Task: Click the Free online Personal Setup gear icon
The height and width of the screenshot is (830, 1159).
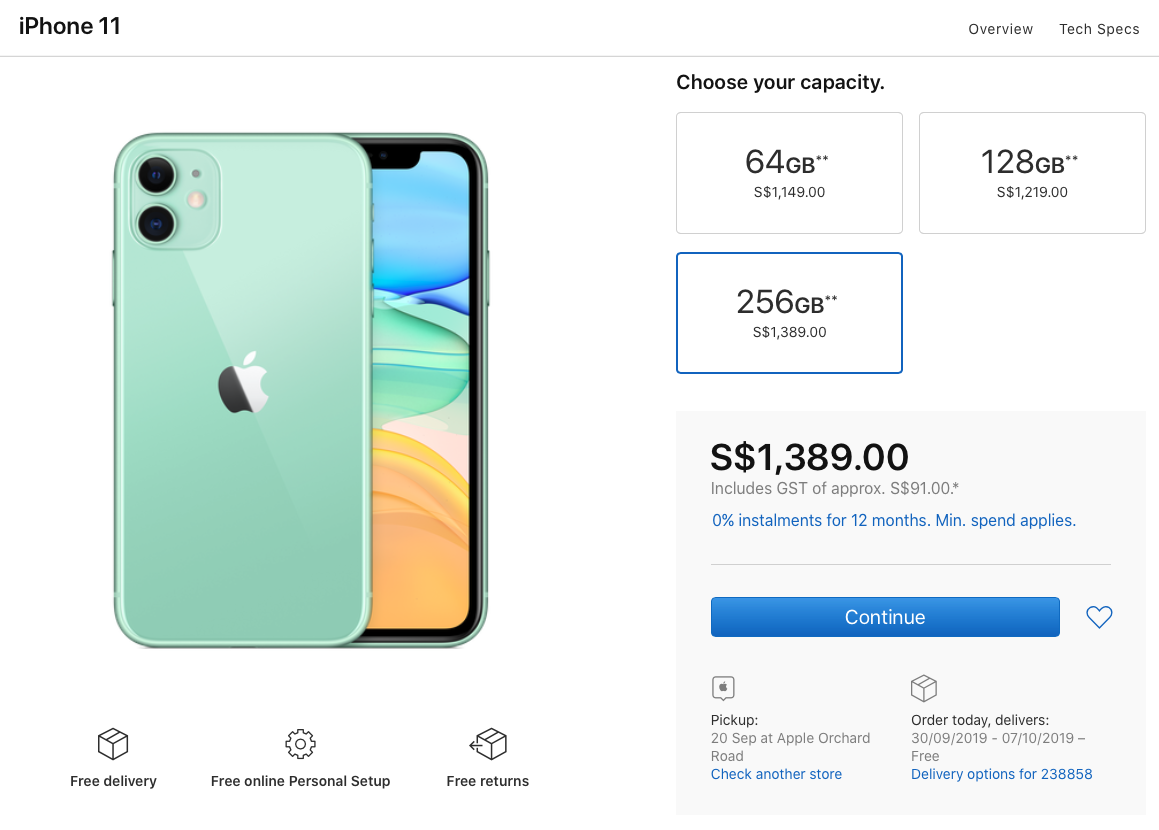Action: point(299,743)
